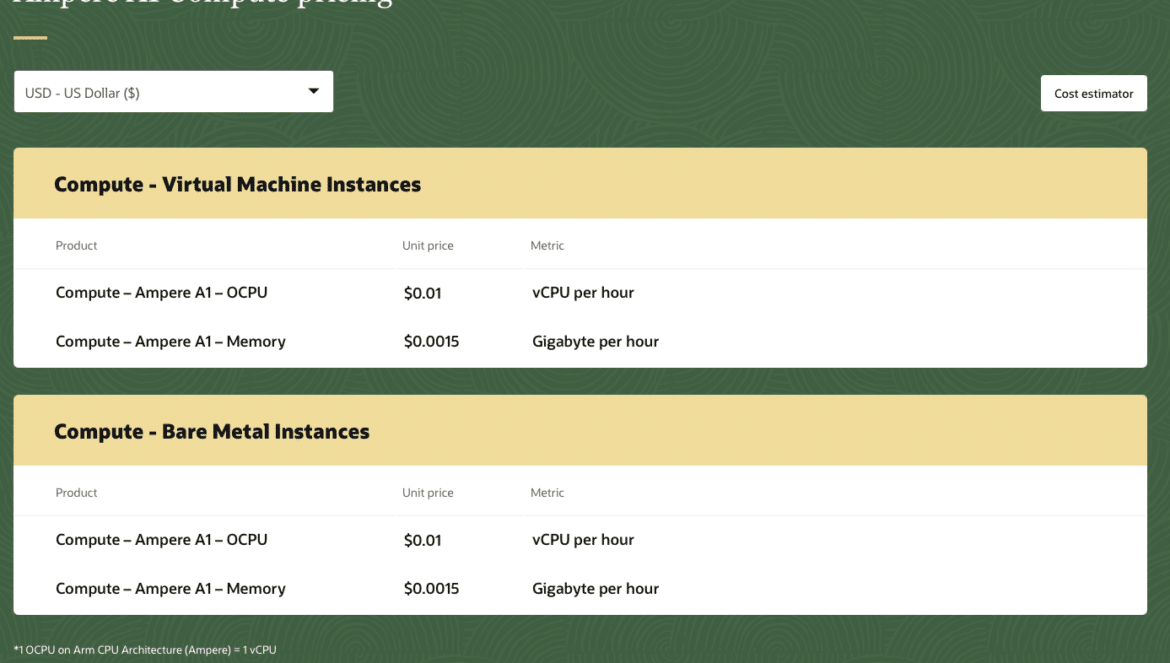Click the Product column header under Bare Metal Instances

point(76,492)
